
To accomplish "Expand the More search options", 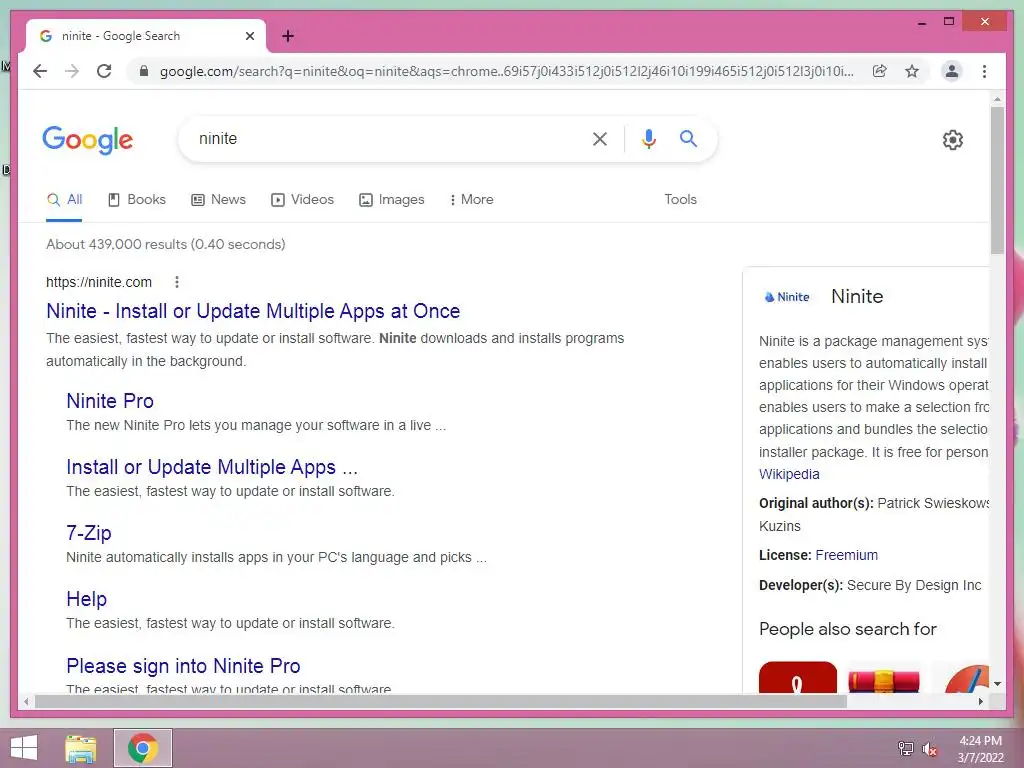I will pyautogui.click(x=472, y=200).
